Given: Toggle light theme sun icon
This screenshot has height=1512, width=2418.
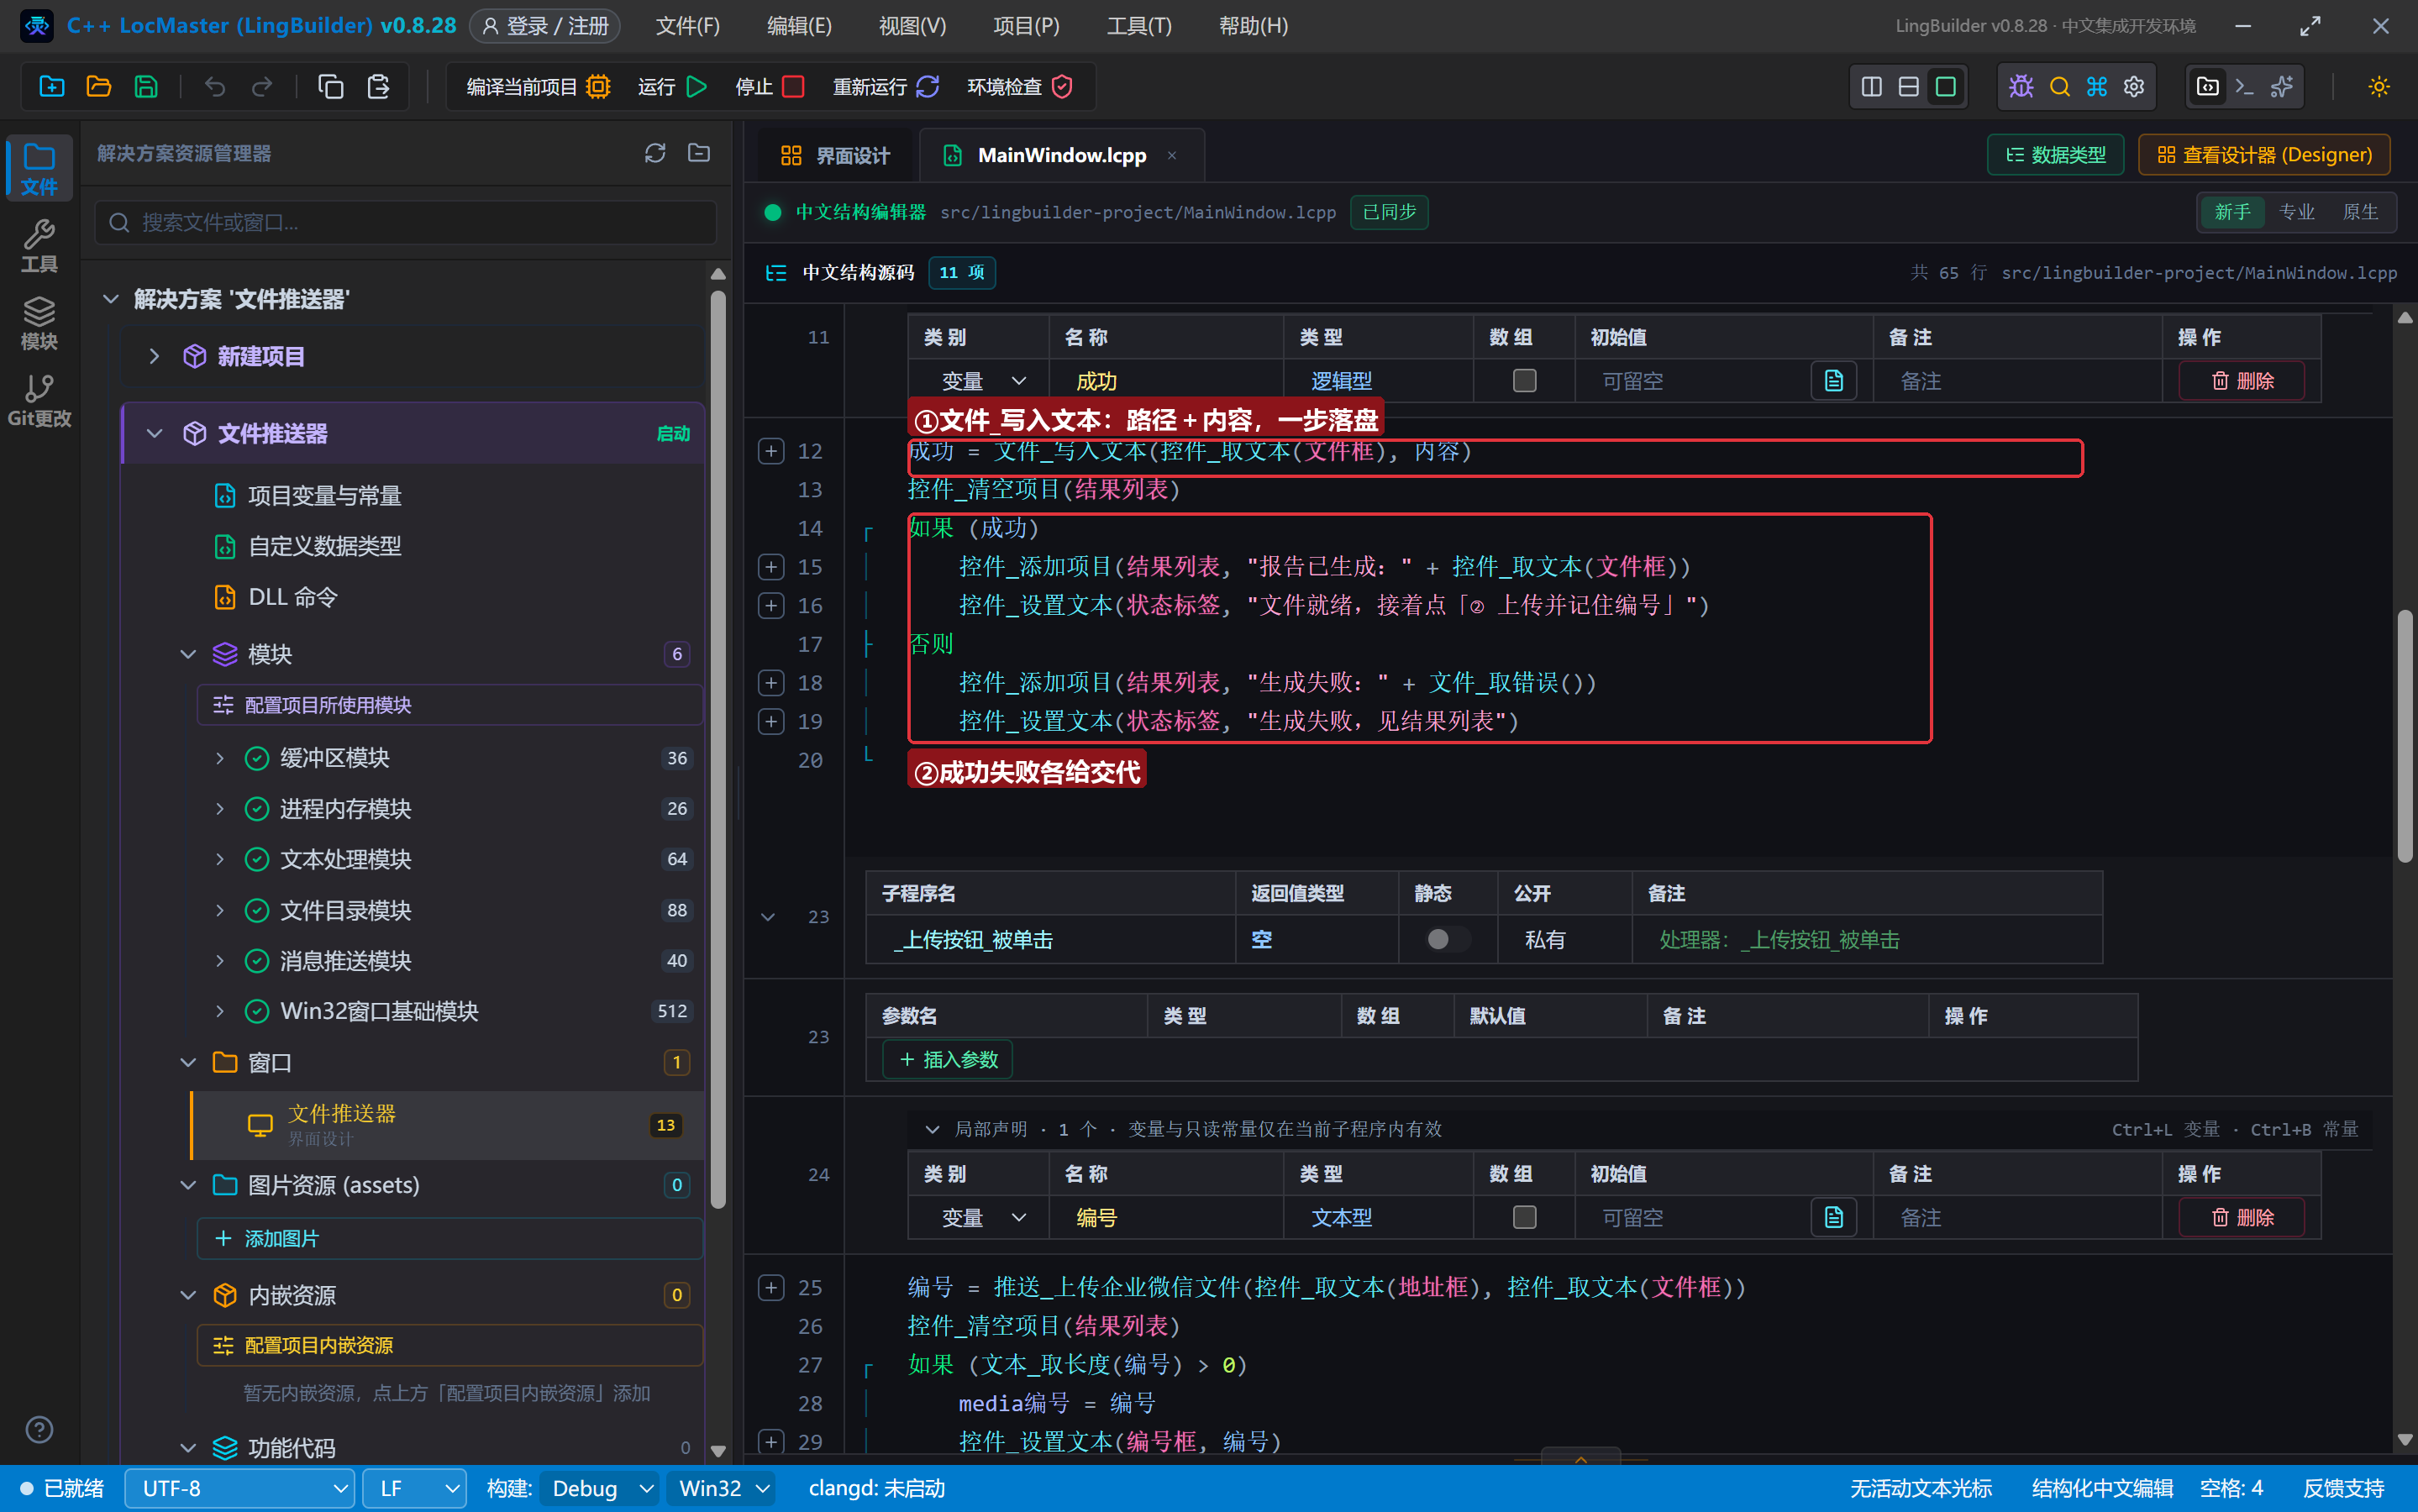Looking at the screenshot, I should click(2379, 87).
